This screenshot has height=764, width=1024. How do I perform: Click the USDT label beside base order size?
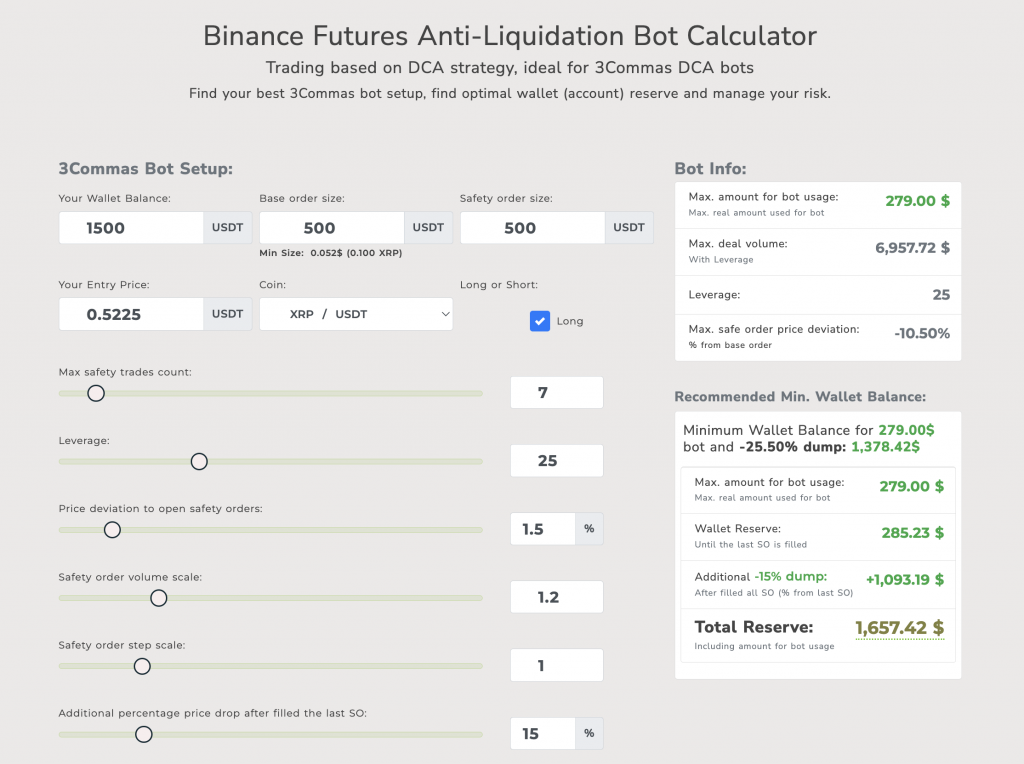(x=428, y=228)
